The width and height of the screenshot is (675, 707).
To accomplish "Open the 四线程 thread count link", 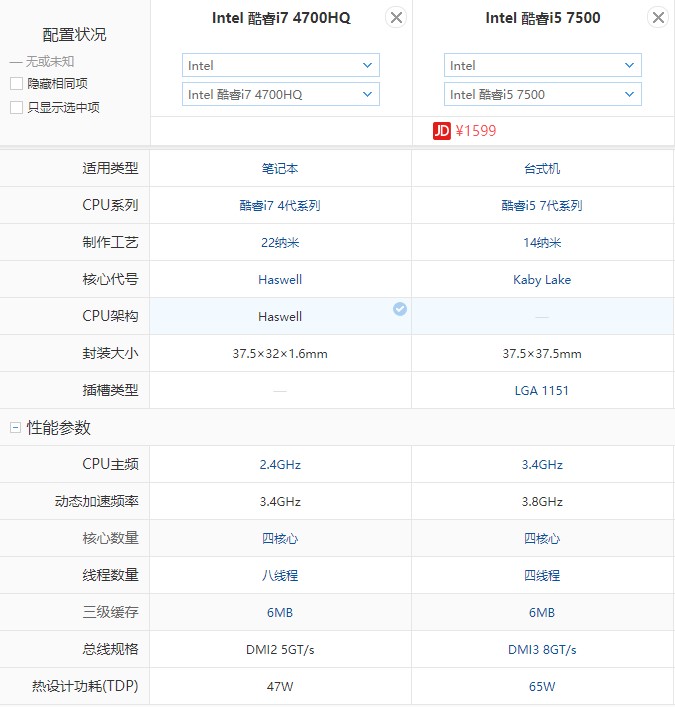I will [542, 575].
